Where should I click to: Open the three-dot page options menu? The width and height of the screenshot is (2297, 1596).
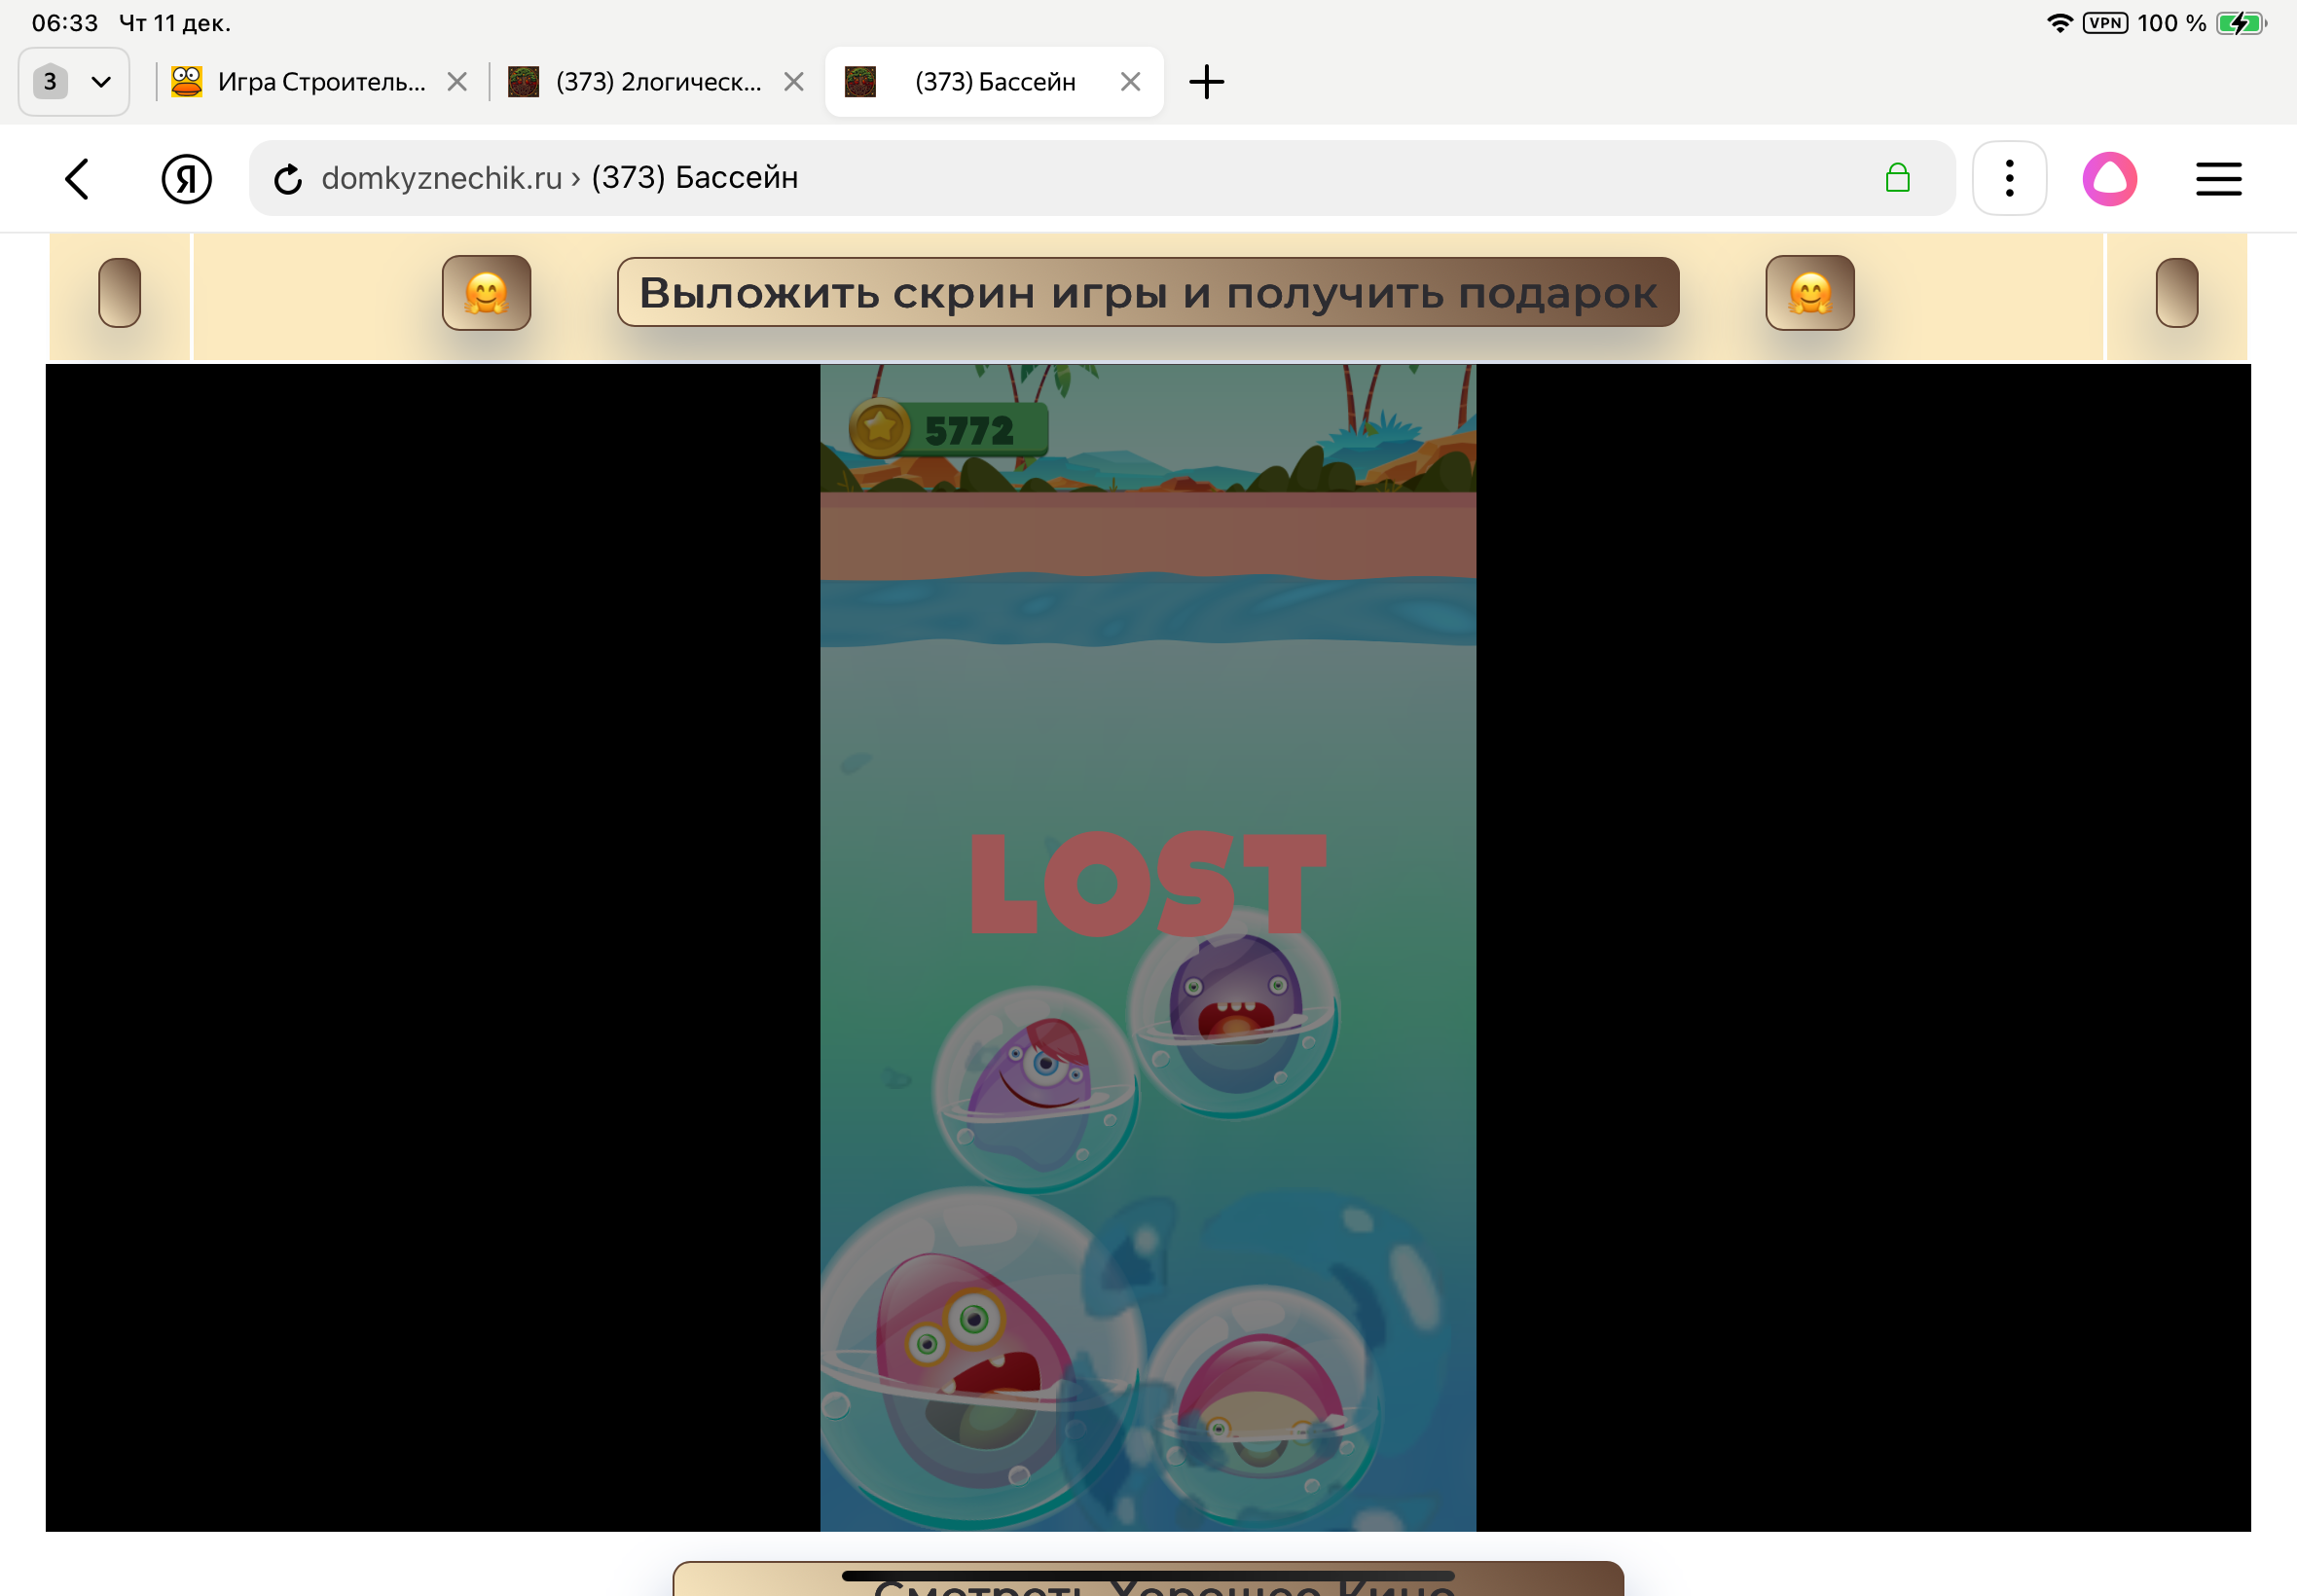[x=2009, y=179]
